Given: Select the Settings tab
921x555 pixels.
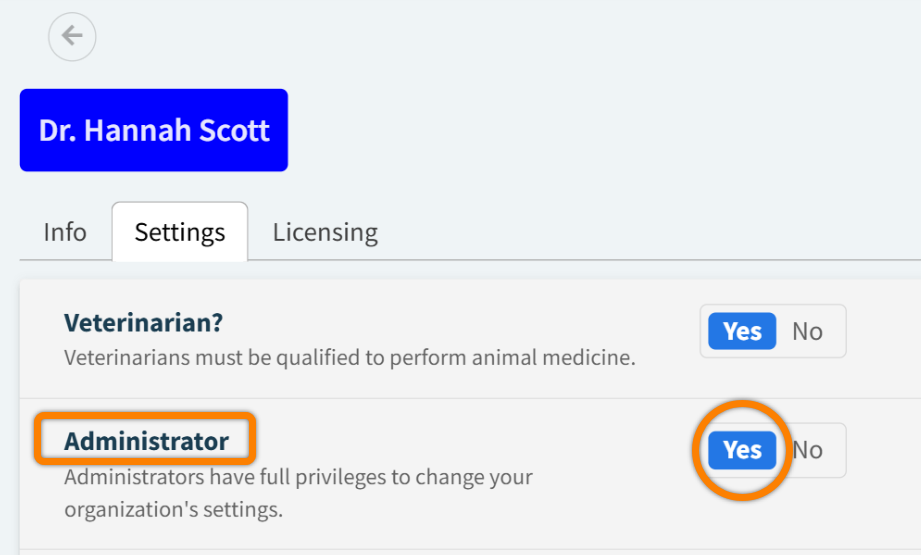Looking at the screenshot, I should (x=180, y=232).
